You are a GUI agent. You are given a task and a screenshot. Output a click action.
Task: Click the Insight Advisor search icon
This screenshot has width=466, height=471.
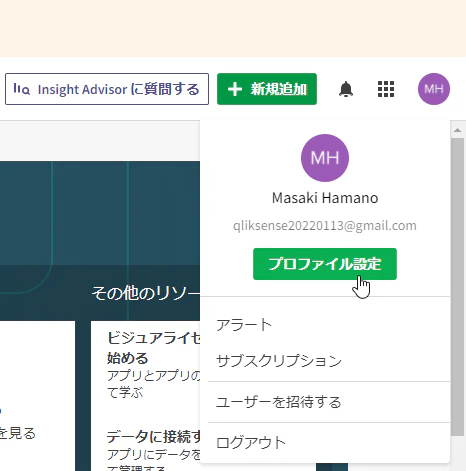point(21,89)
